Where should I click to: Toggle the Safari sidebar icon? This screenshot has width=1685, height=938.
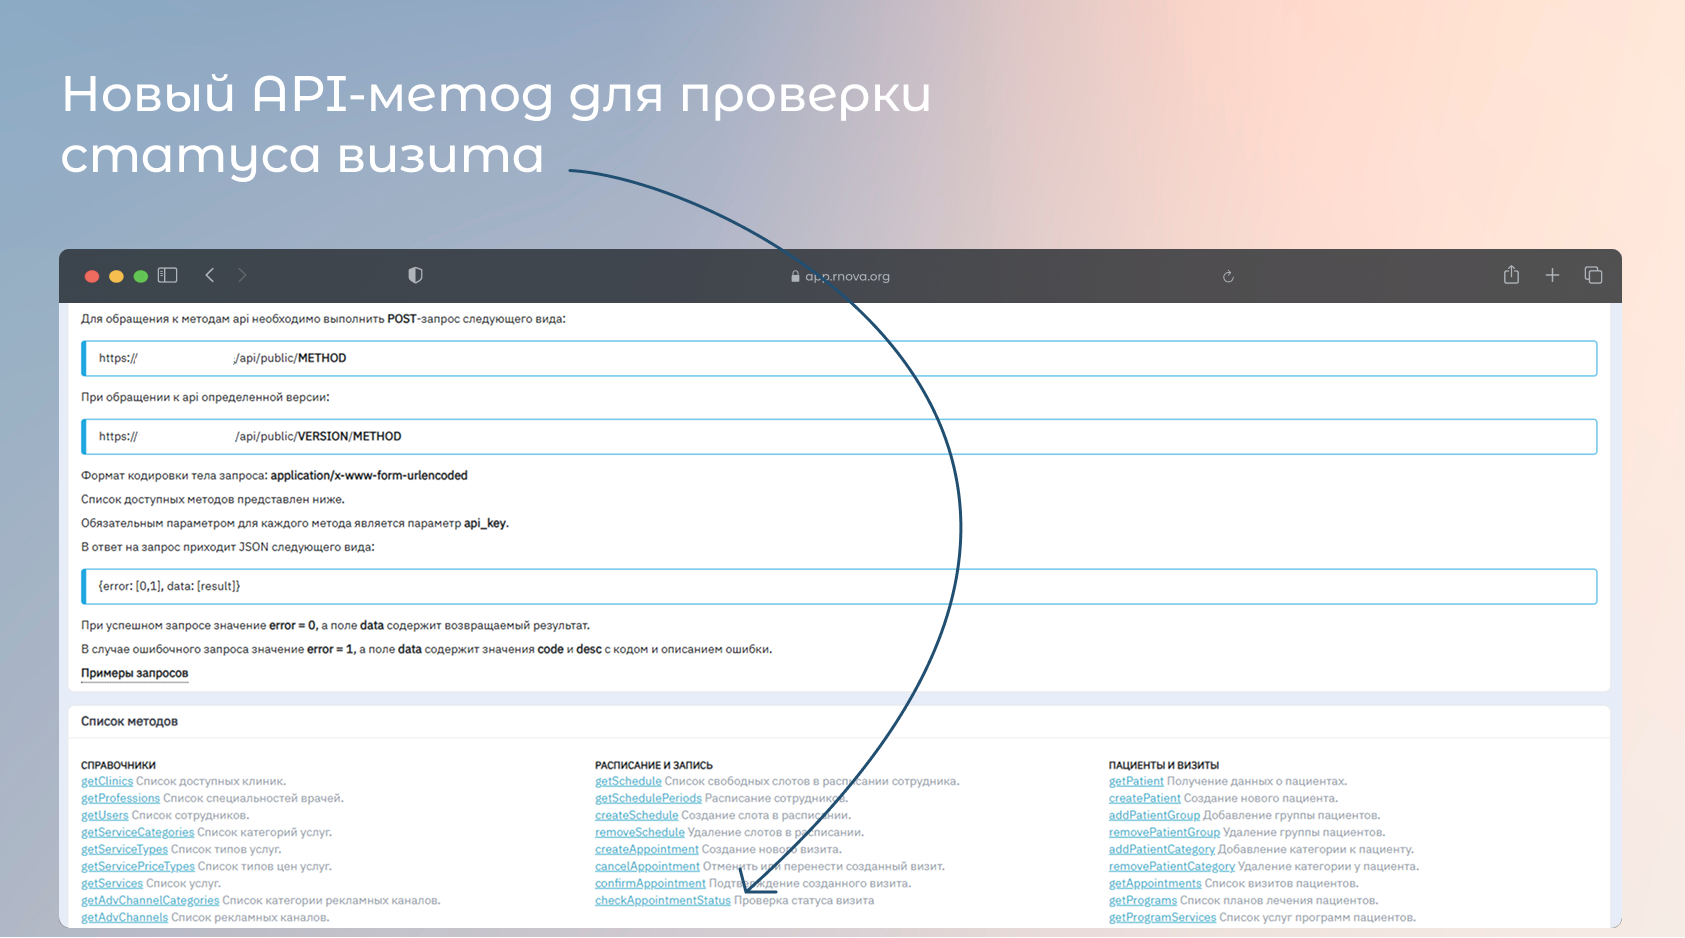coord(168,275)
